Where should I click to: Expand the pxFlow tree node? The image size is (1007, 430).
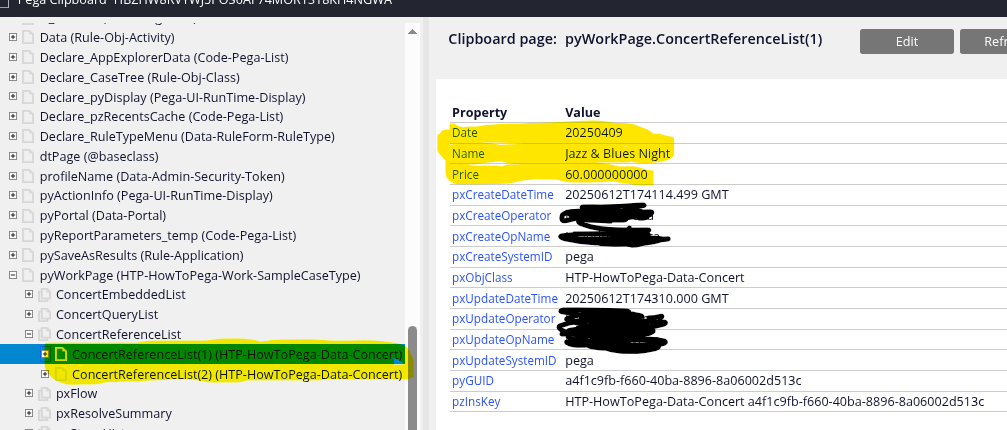point(29,393)
